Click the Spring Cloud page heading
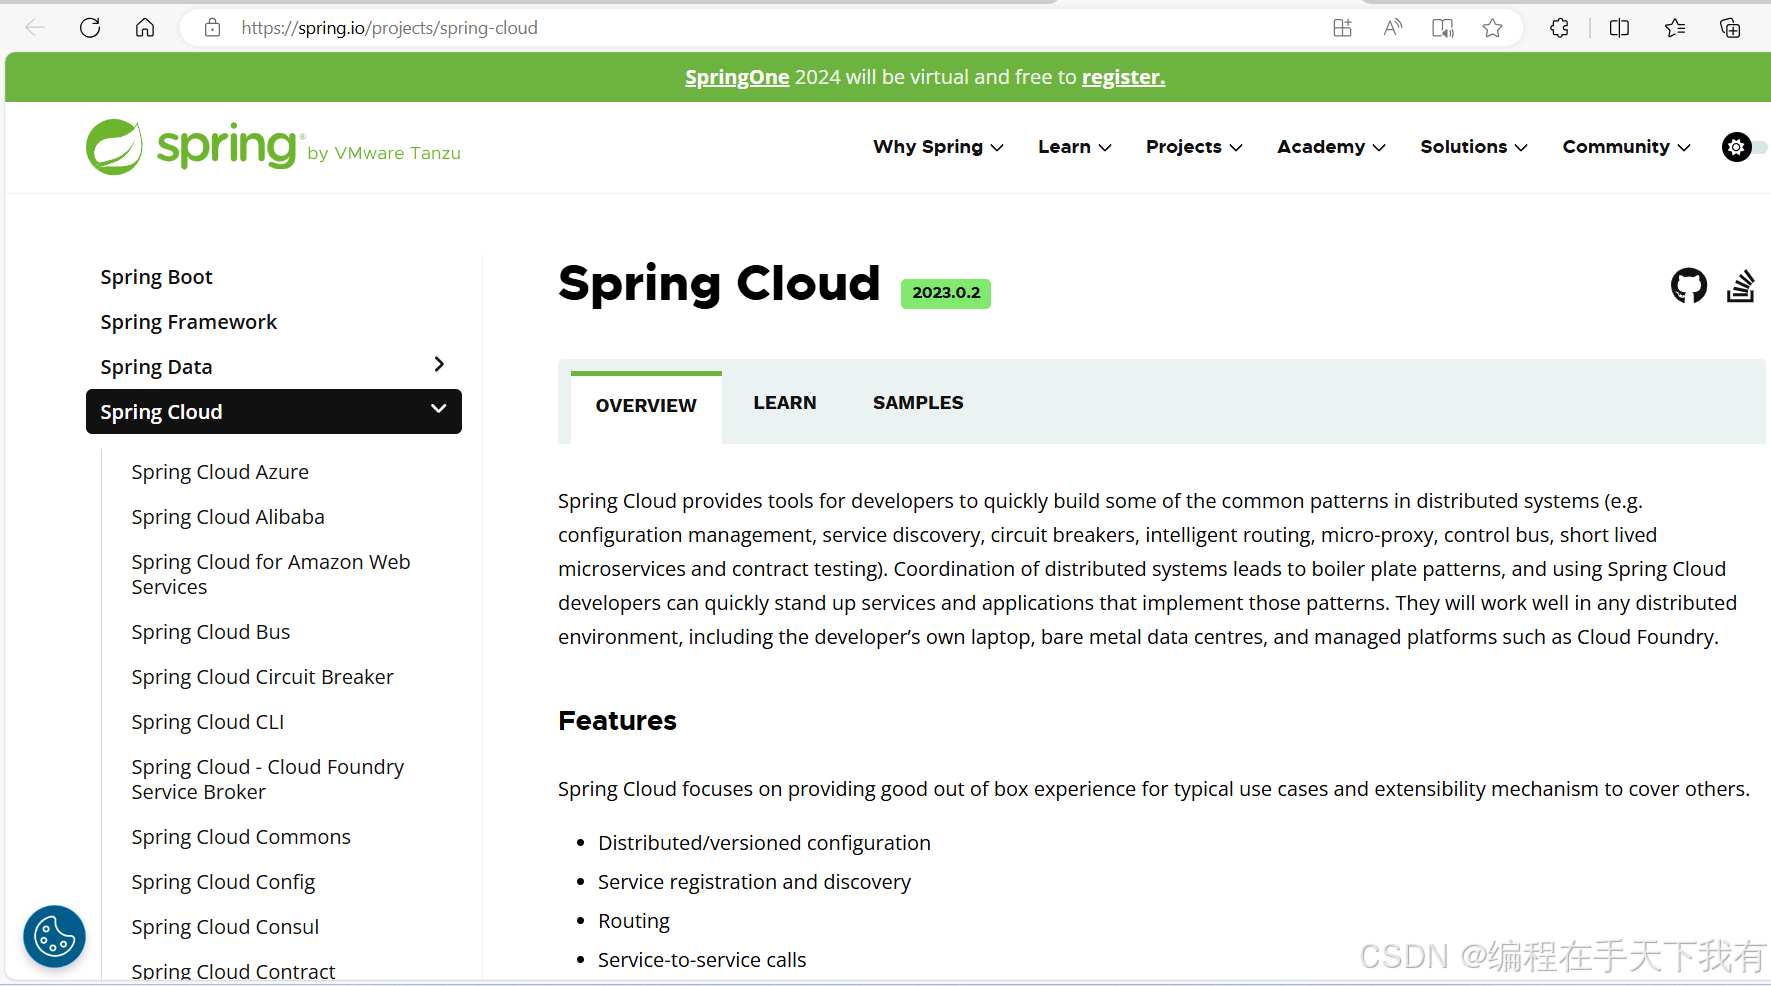Viewport: 1771px width, 986px height. click(719, 284)
